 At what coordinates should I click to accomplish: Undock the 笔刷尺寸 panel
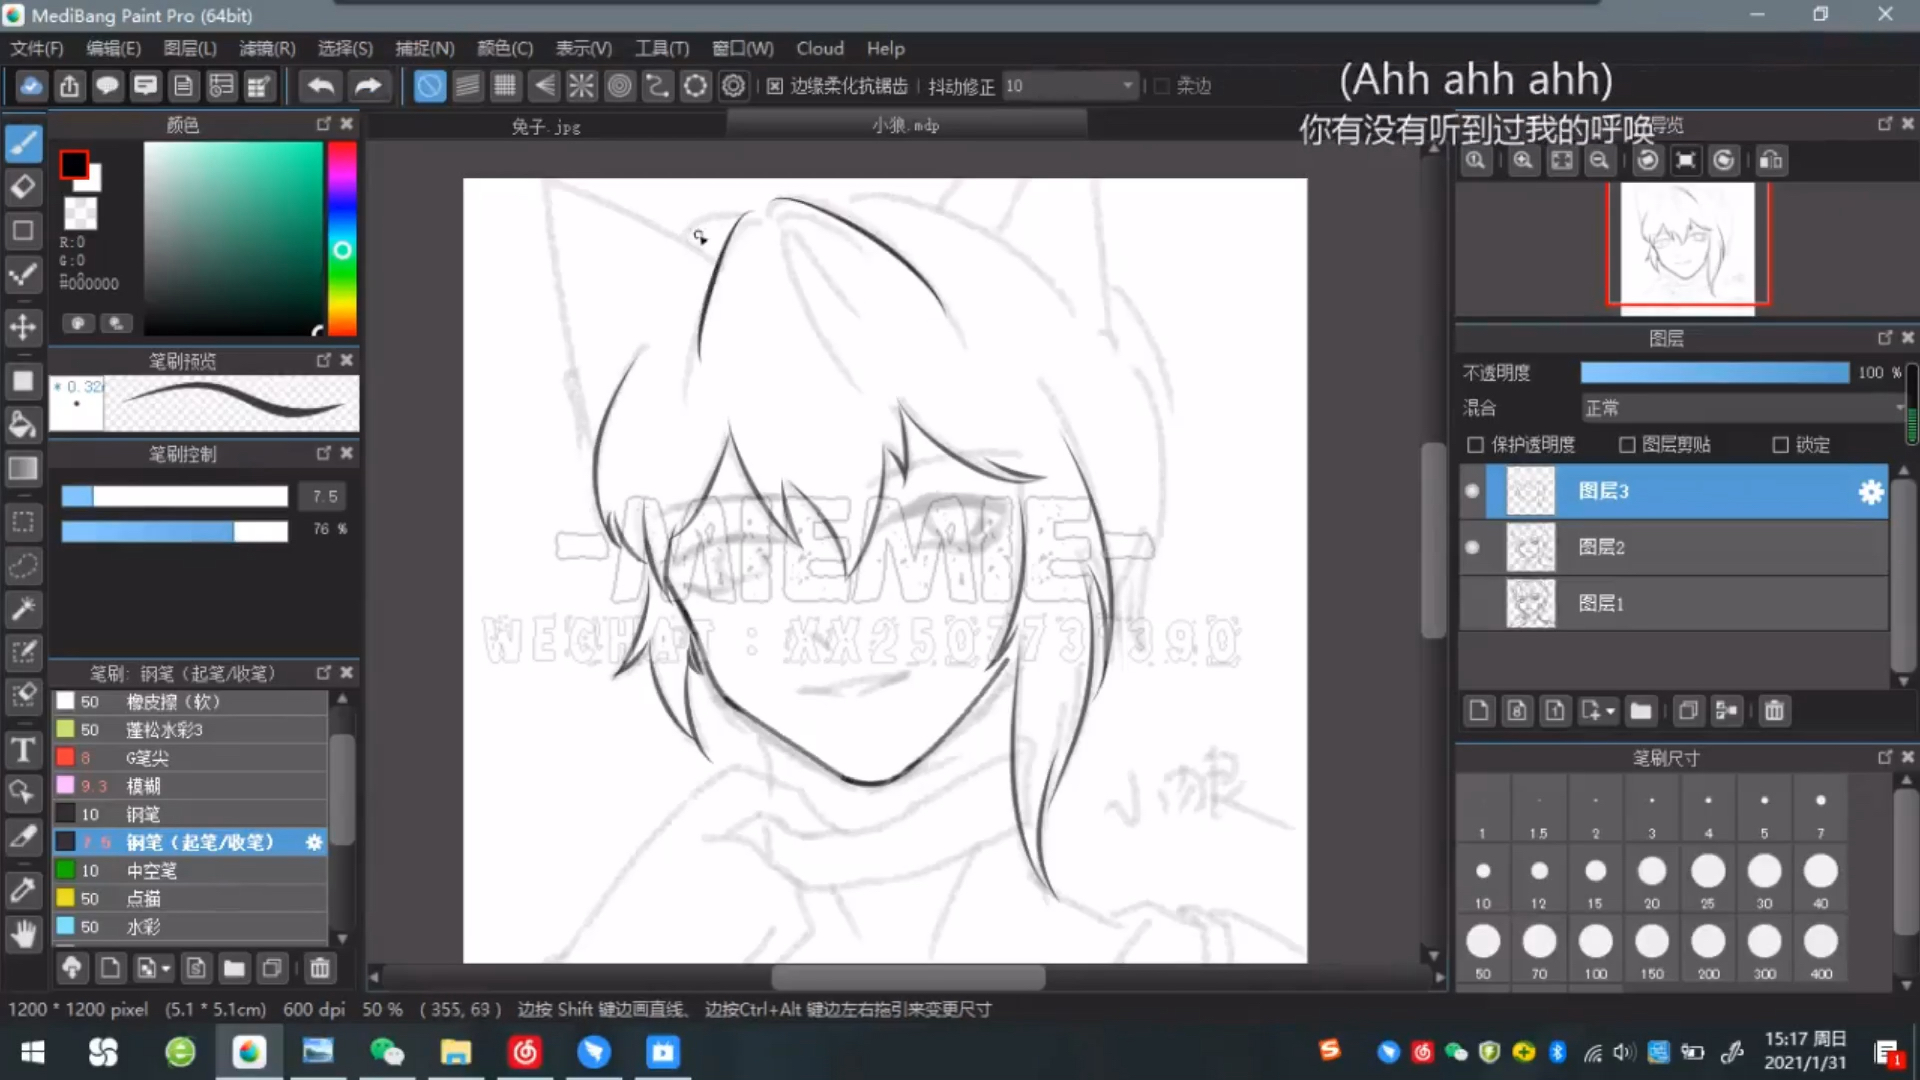tap(1884, 757)
